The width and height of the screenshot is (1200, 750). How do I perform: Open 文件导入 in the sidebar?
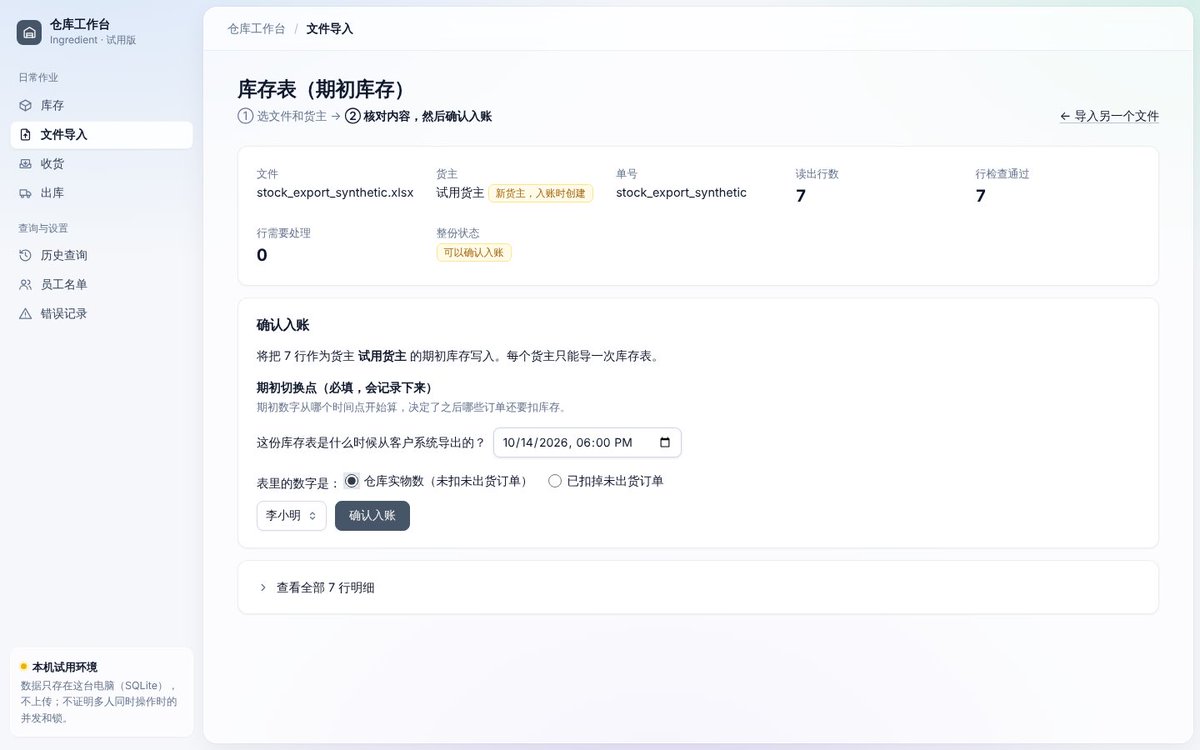coord(101,134)
